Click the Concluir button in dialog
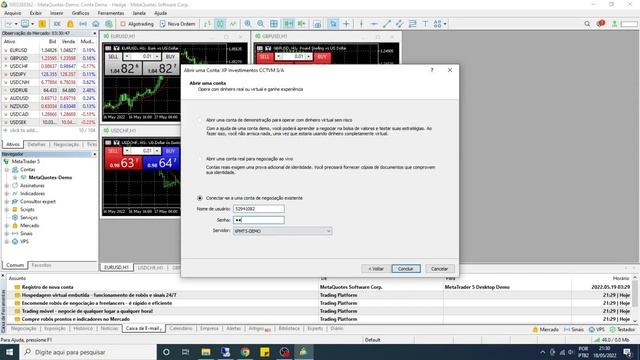 (x=406, y=269)
